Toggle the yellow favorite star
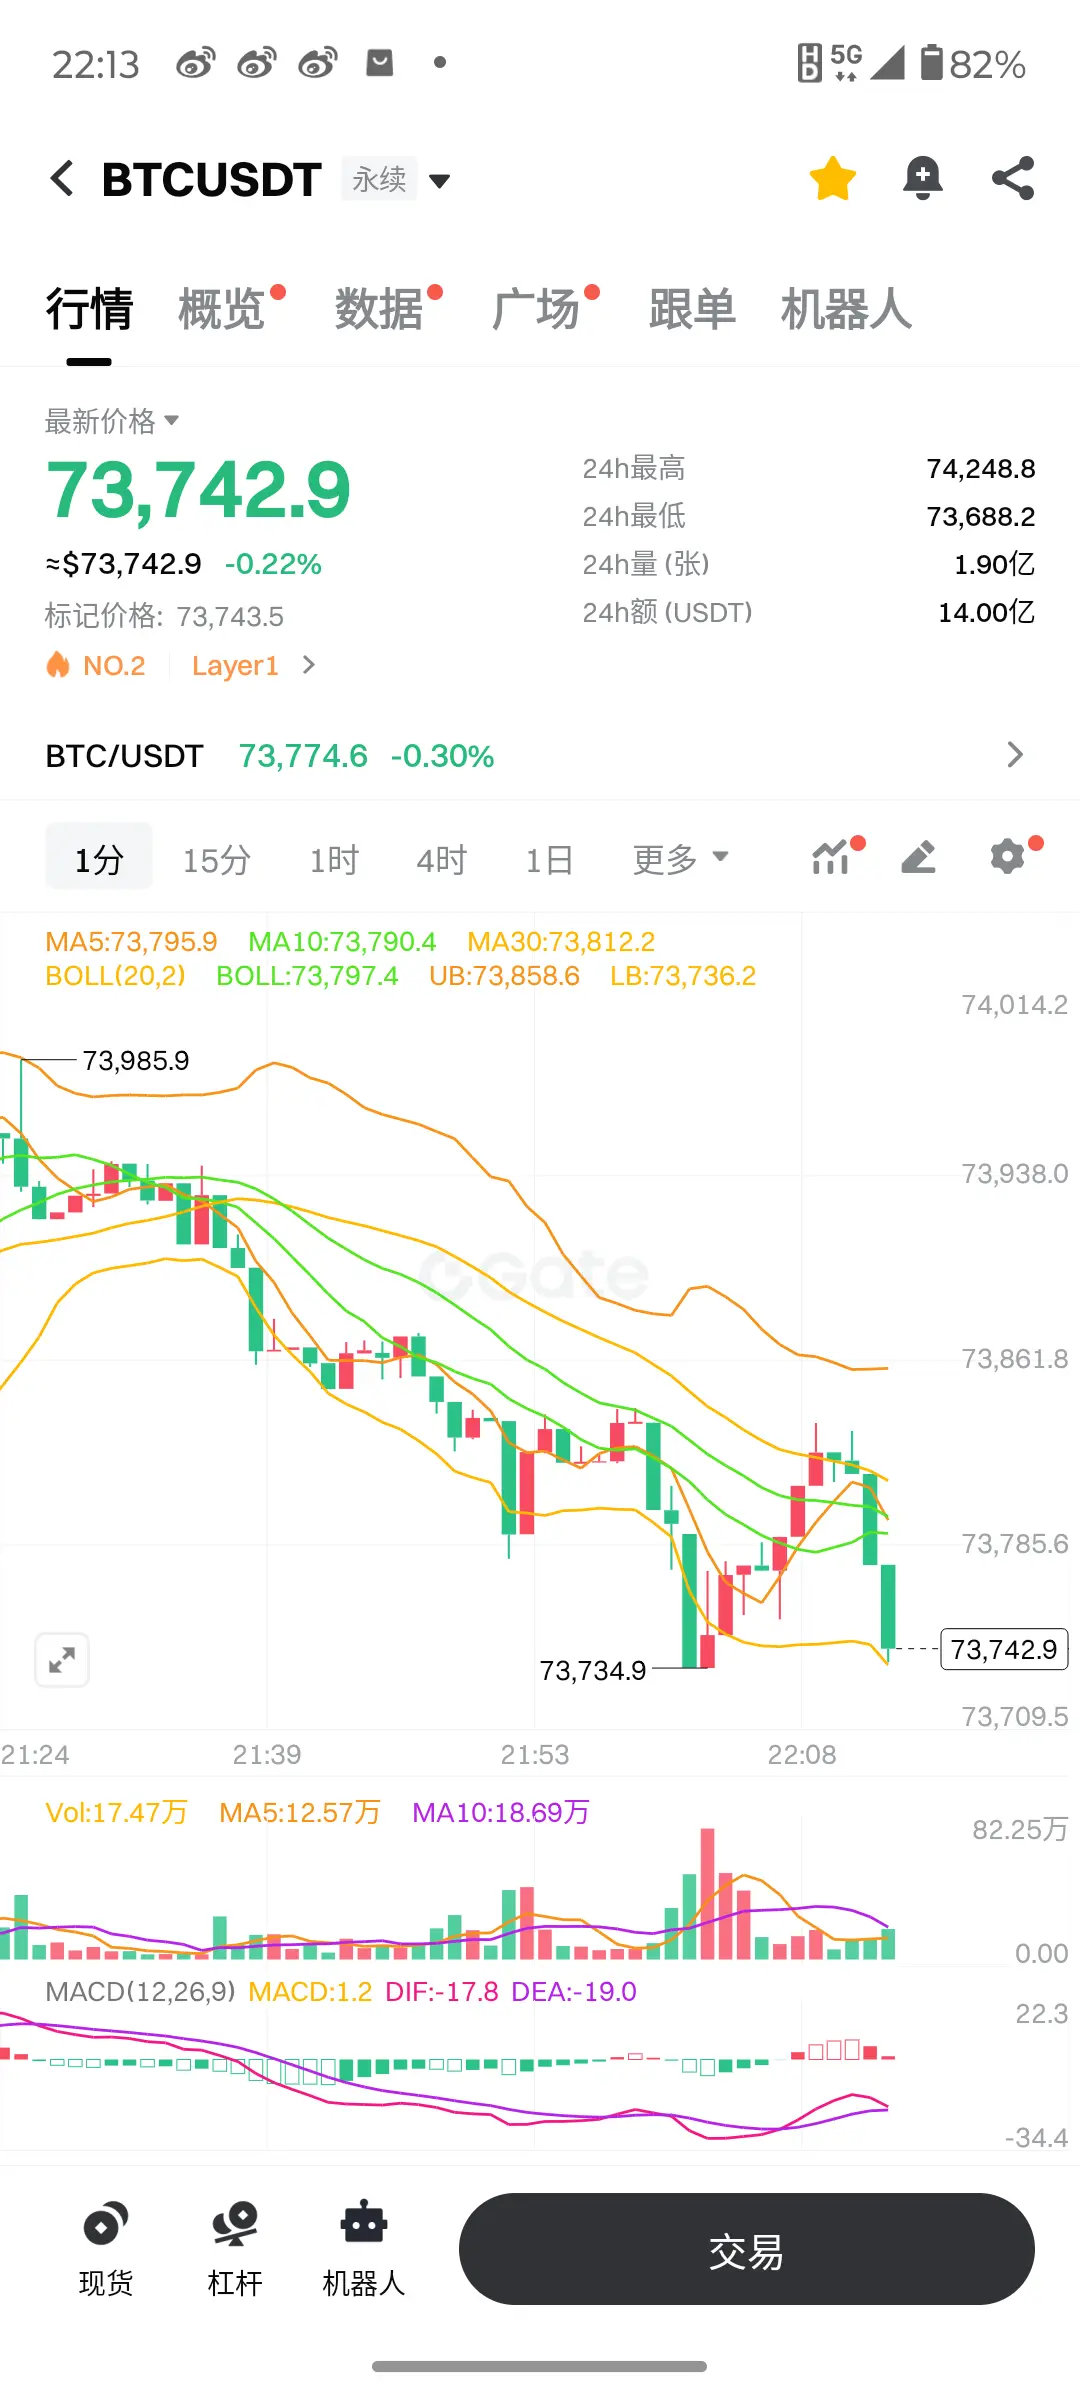 pos(832,179)
